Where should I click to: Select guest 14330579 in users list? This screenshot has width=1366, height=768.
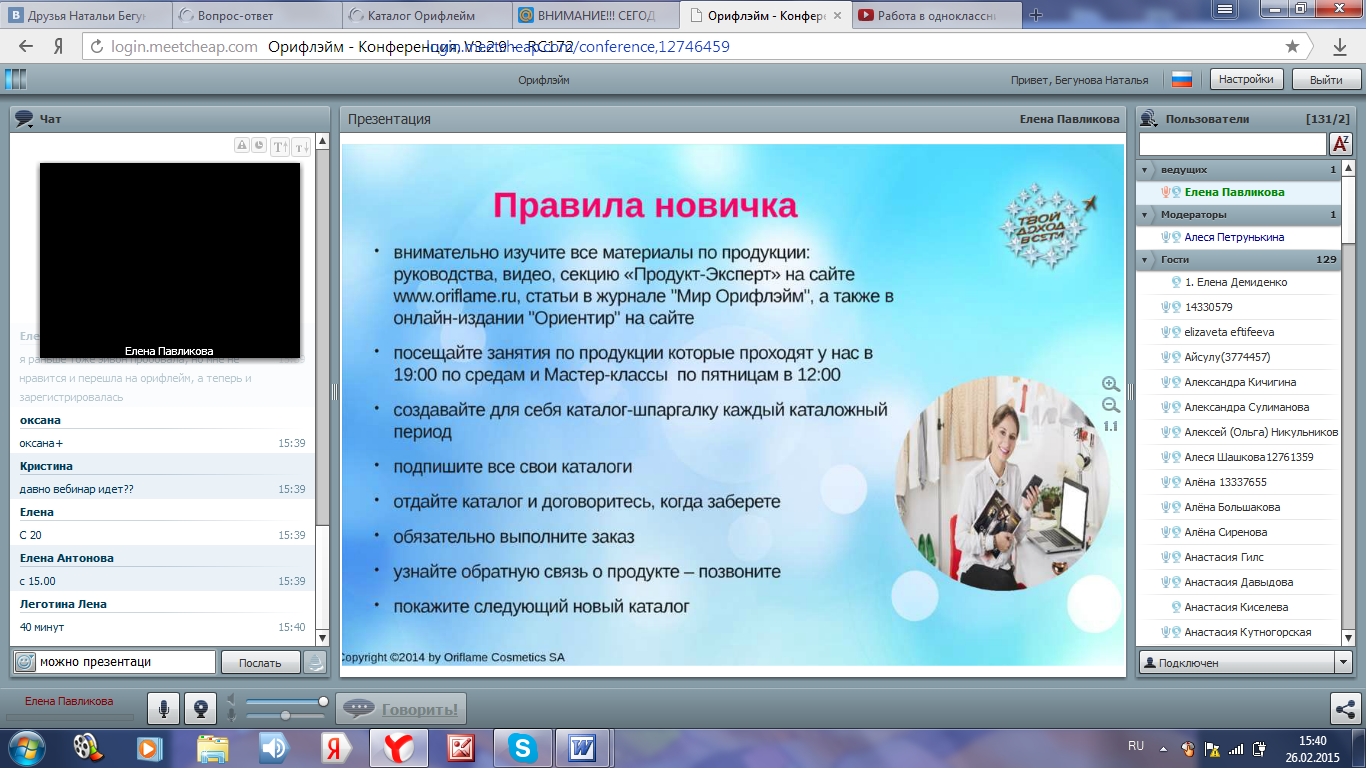click(1208, 307)
